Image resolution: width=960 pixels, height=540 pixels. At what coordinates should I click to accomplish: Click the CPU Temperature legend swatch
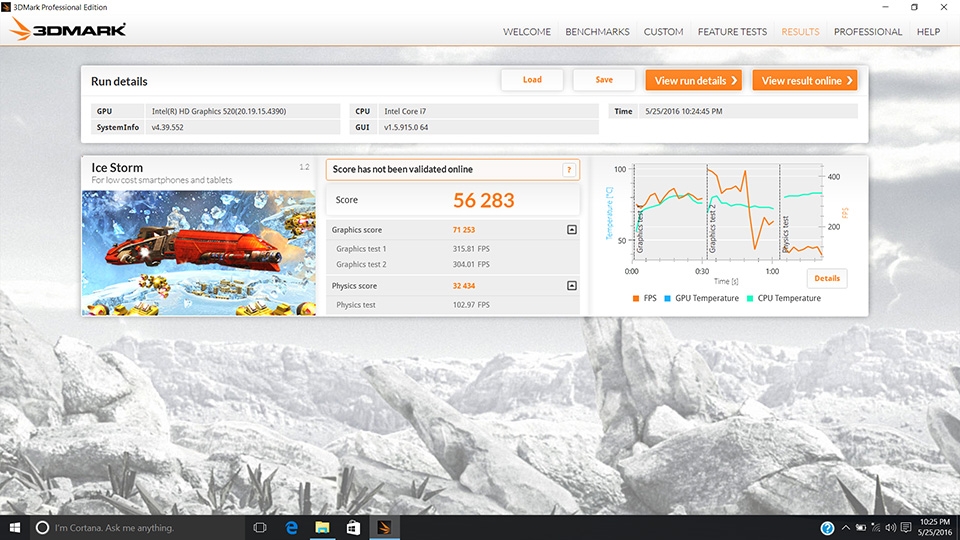click(750, 298)
